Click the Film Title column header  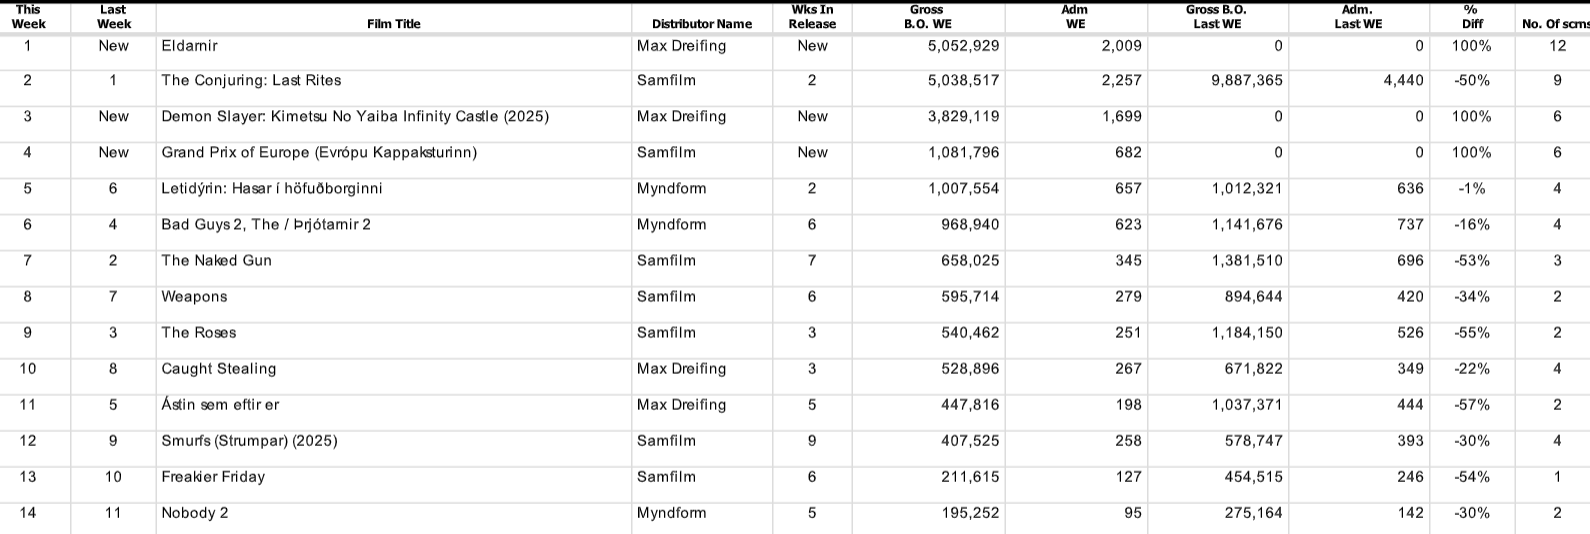(394, 23)
